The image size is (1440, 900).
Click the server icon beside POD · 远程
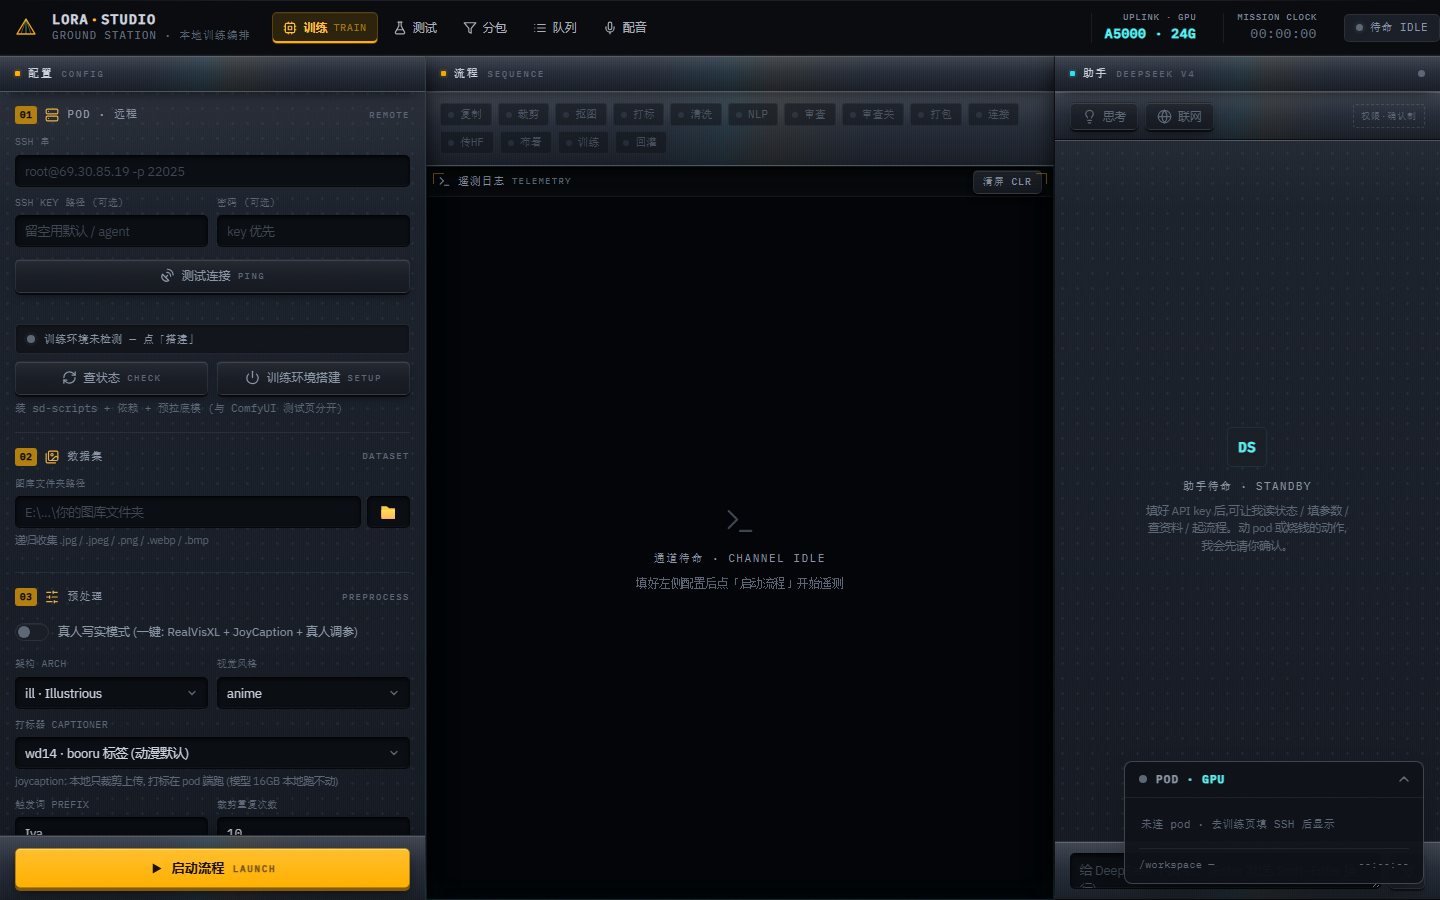(52, 115)
